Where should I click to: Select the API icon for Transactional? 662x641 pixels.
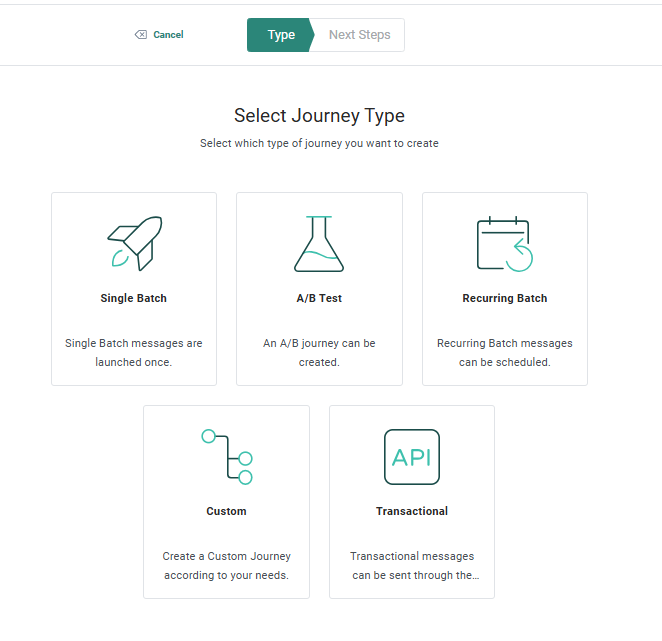tap(412, 457)
